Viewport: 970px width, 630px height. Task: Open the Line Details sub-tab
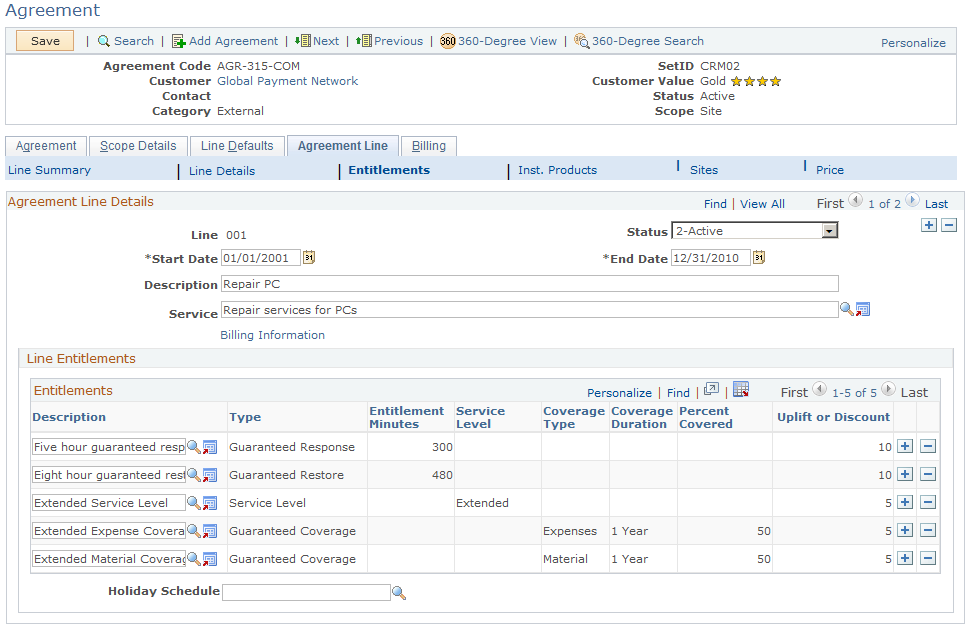222,171
